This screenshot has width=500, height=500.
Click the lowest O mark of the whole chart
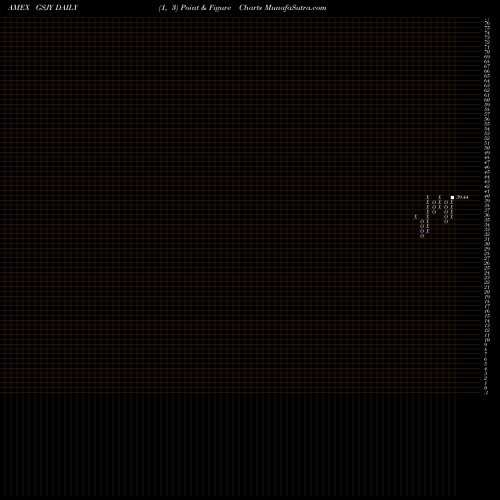point(422,236)
